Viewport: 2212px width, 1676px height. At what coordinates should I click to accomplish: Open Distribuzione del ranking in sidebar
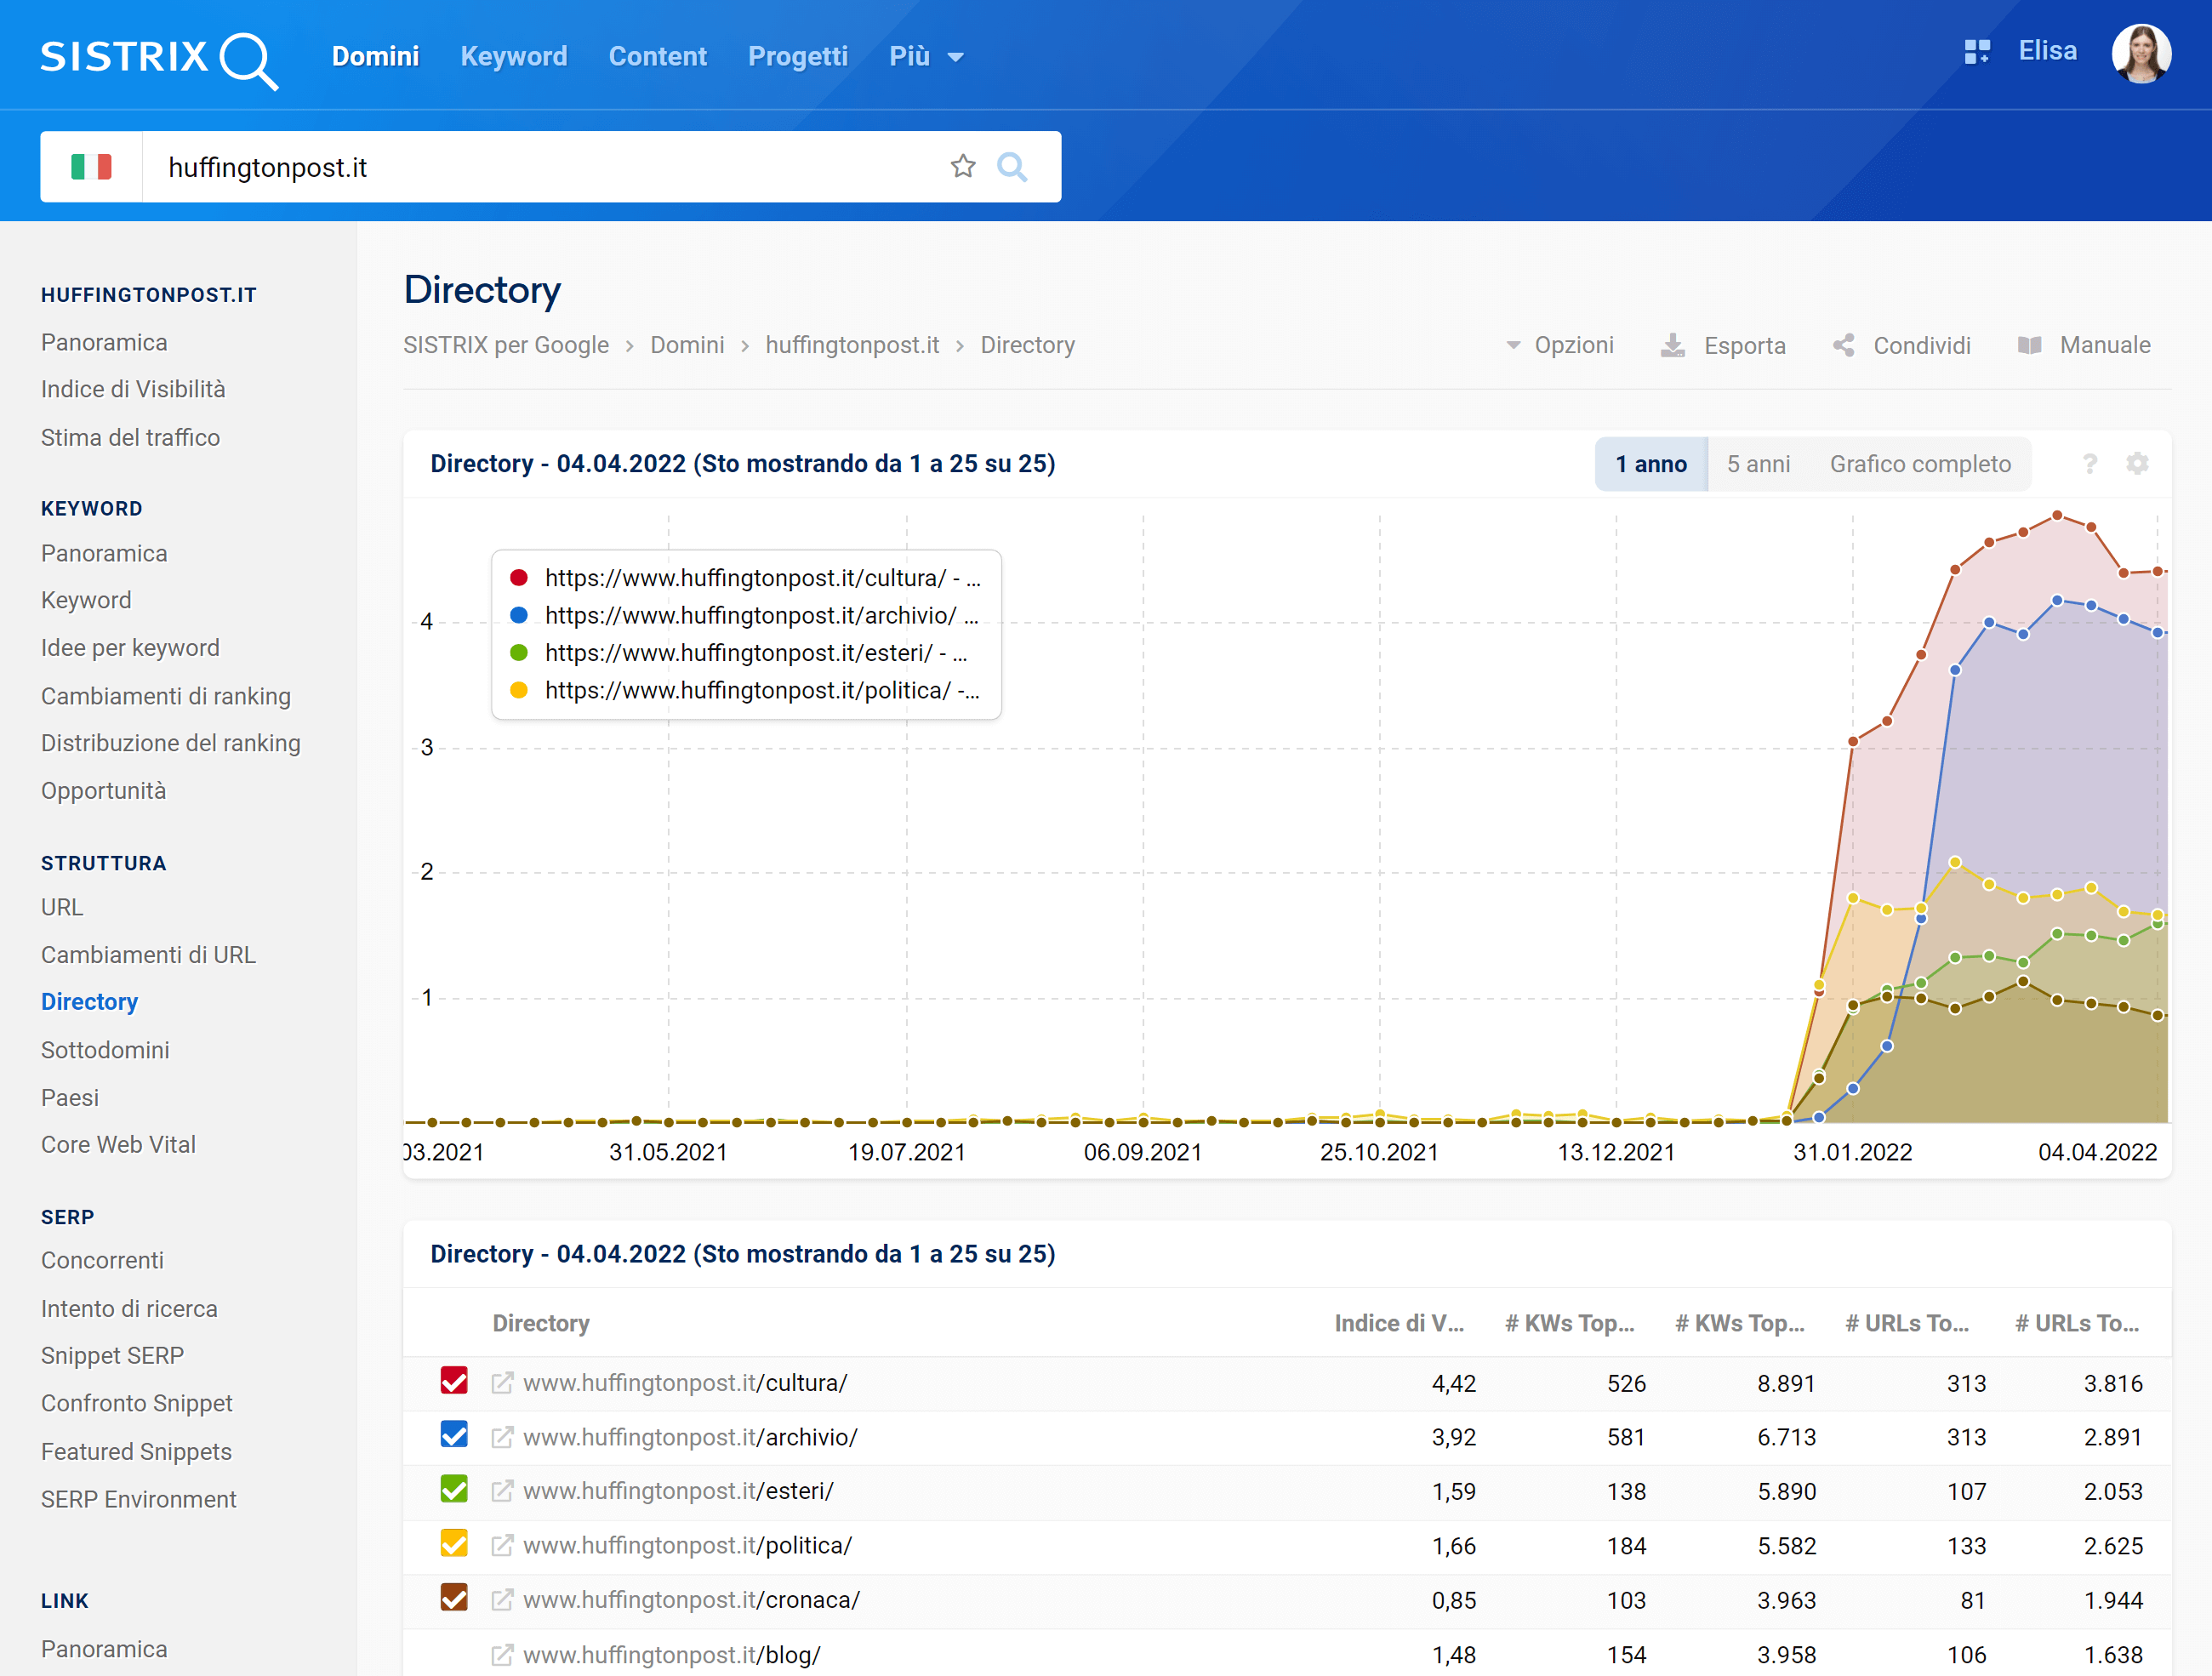tap(171, 743)
